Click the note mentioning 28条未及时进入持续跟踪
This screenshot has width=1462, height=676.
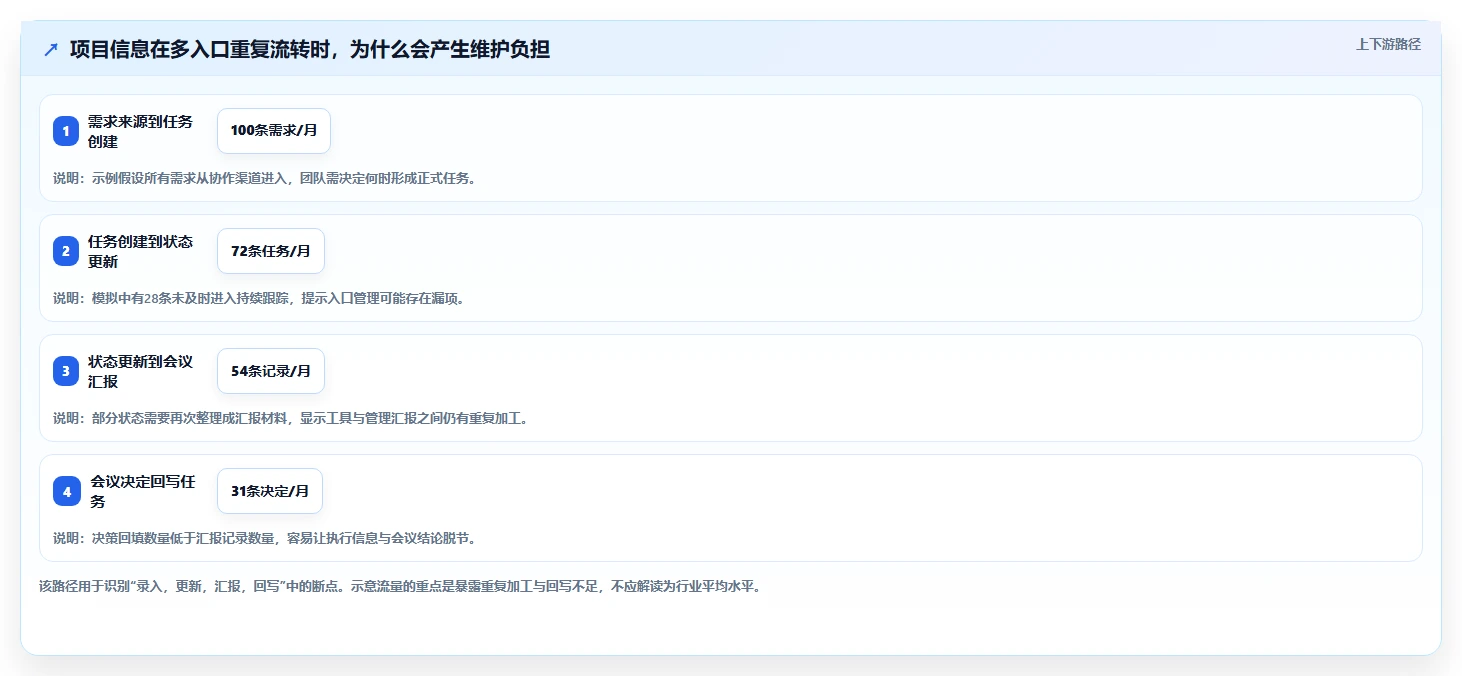[258, 298]
